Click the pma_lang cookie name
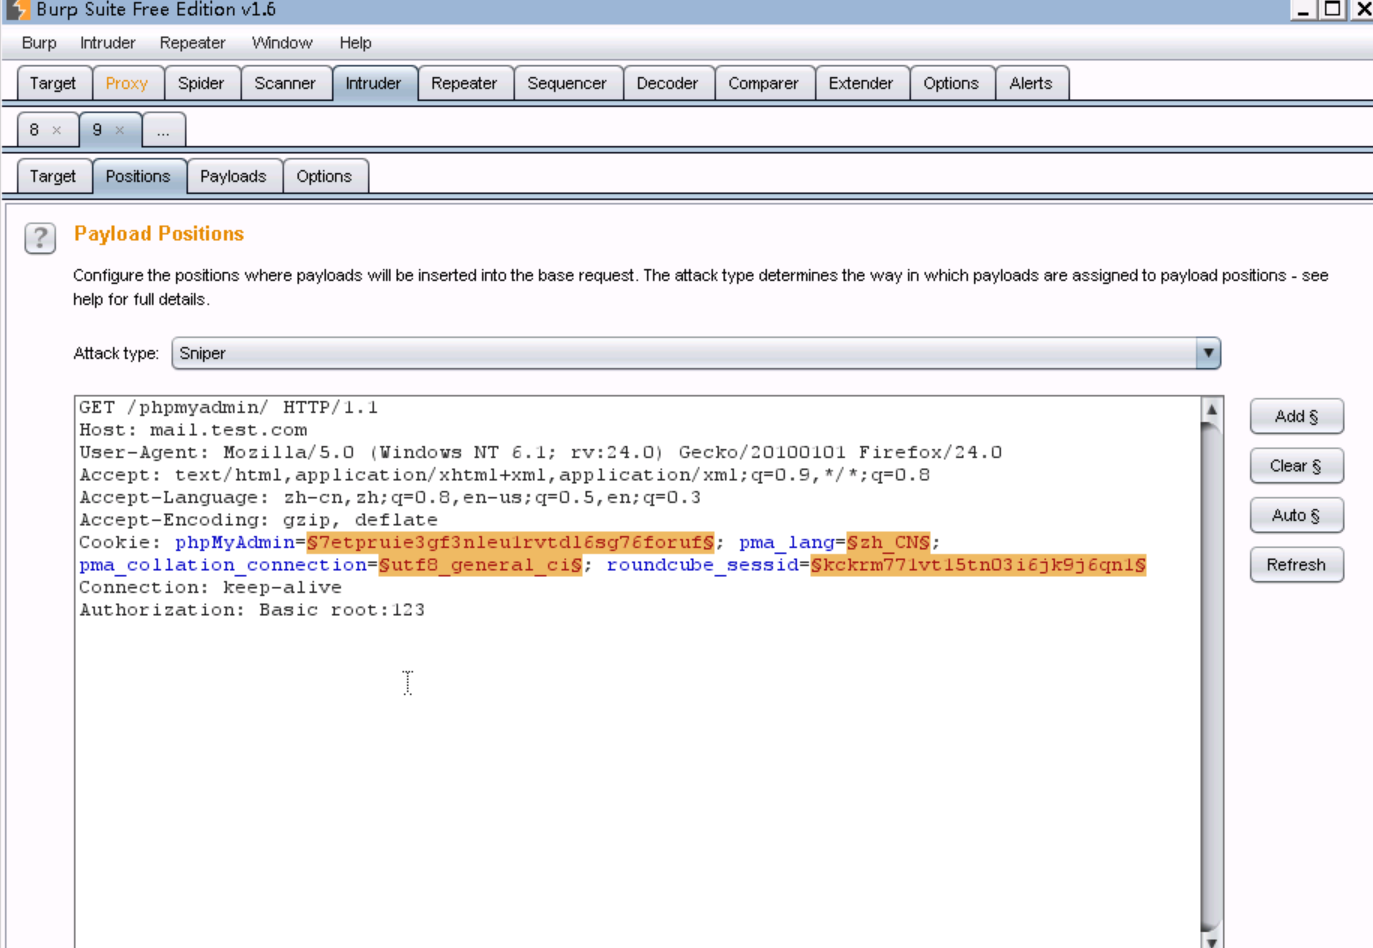The width and height of the screenshot is (1373, 948). click(787, 542)
